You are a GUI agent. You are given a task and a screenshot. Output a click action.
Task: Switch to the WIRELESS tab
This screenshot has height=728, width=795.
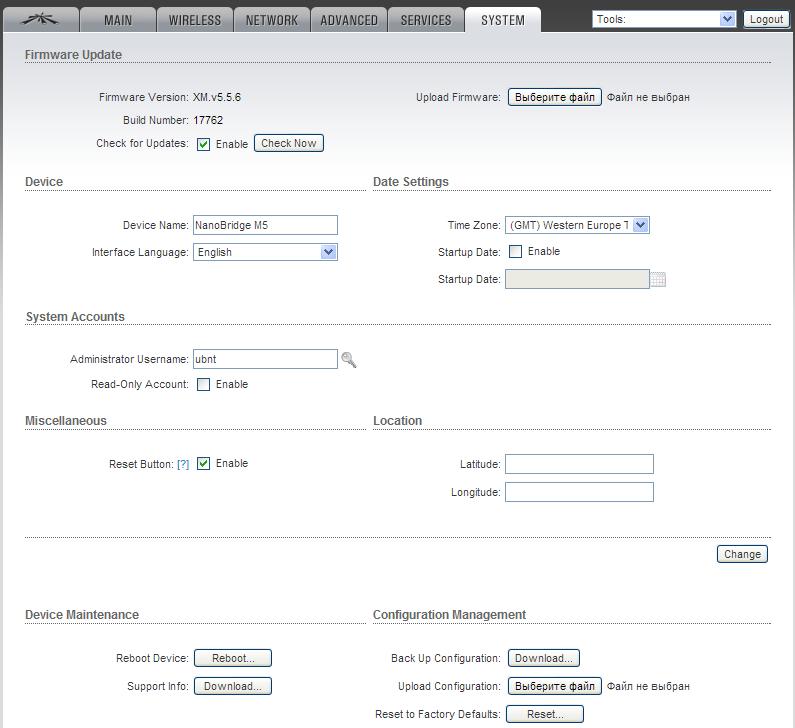click(x=195, y=20)
